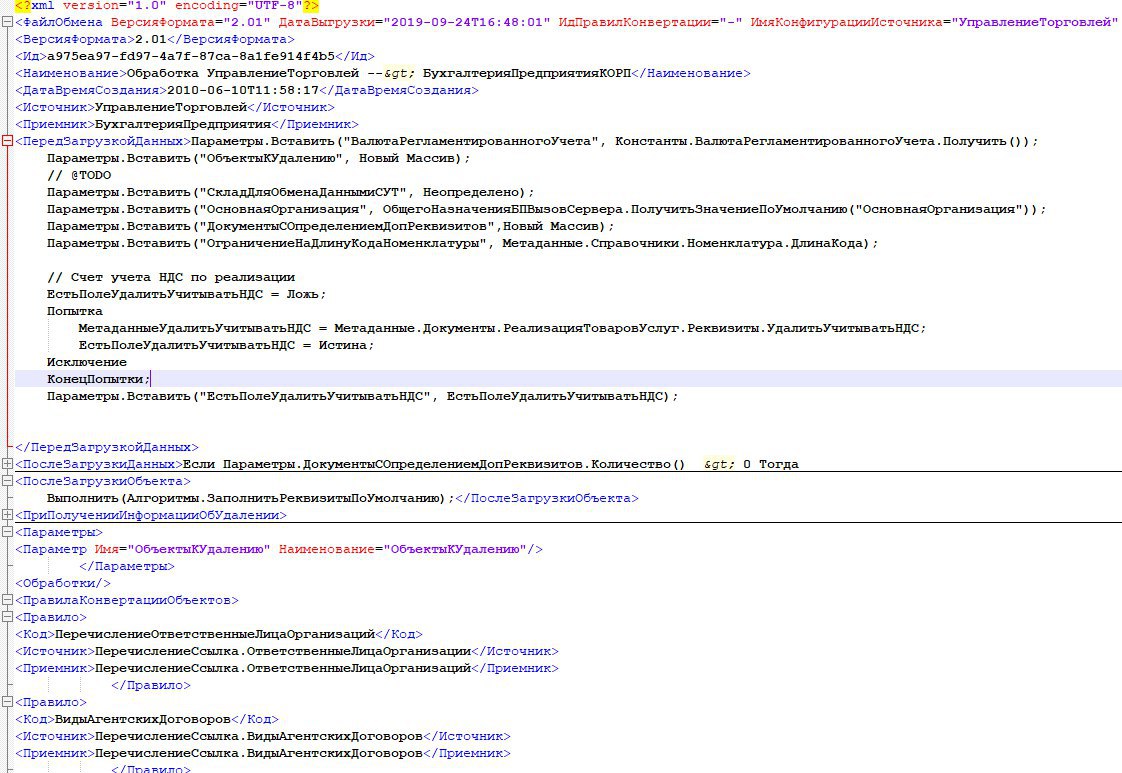Click the Исключение keyword line
The height and width of the screenshot is (773, 1122).
pyautogui.click(x=87, y=362)
